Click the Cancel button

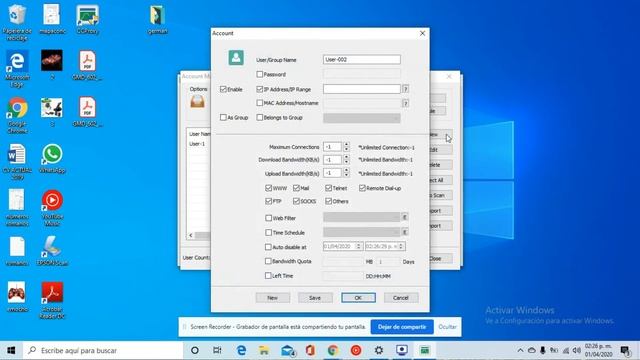[401, 298]
